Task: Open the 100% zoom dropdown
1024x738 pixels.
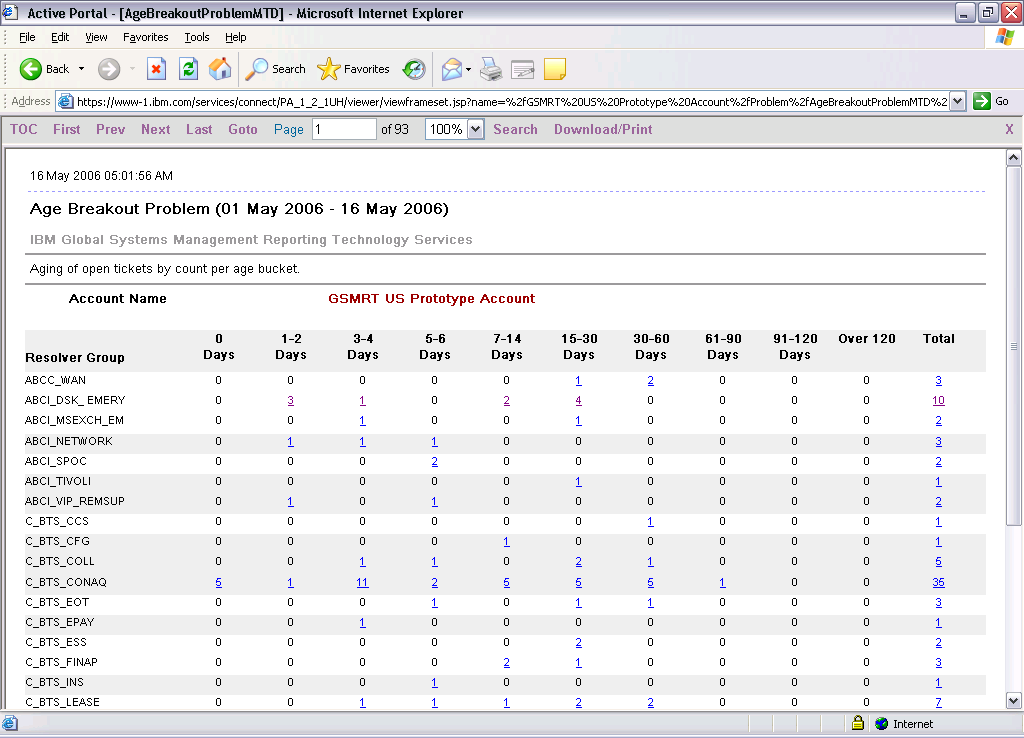Action: [x=475, y=129]
